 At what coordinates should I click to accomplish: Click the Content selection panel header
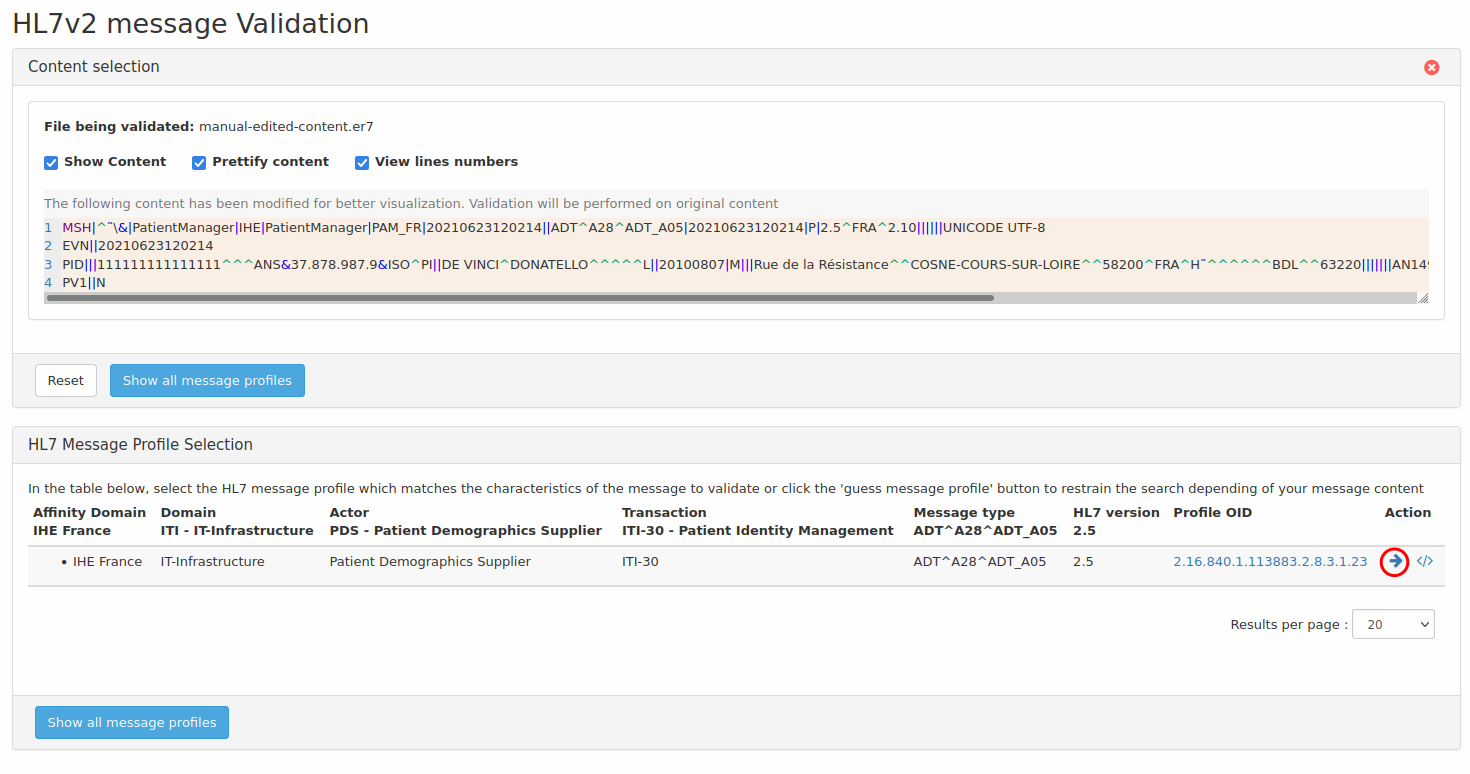tap(94, 67)
